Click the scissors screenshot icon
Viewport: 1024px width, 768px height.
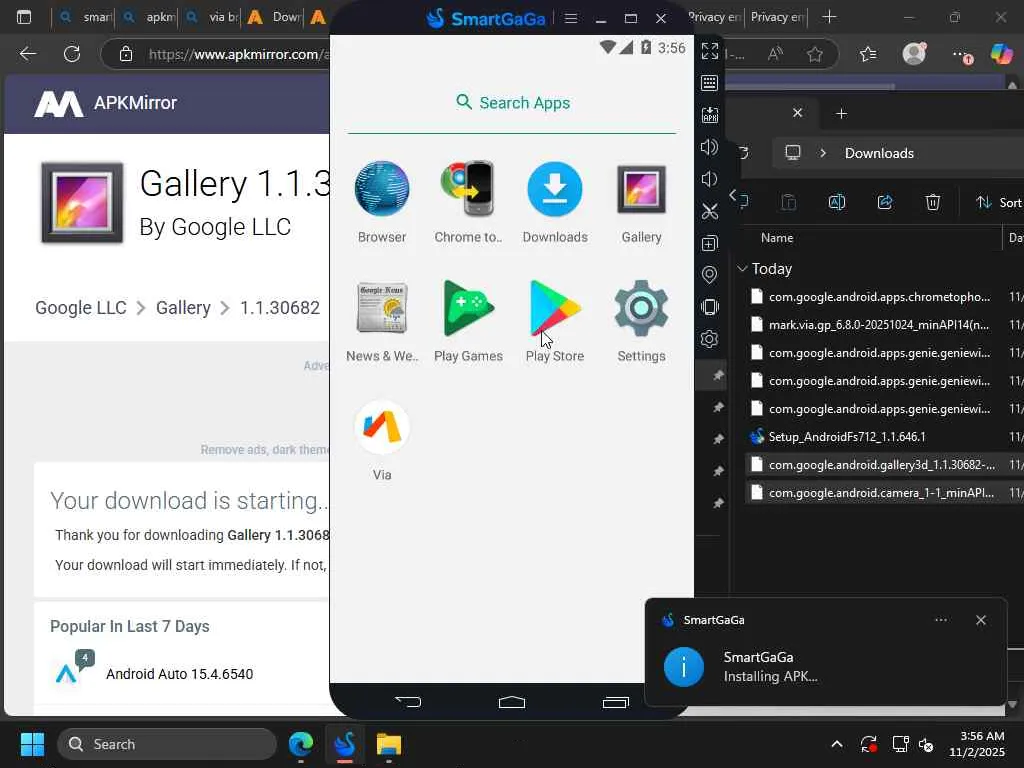tap(709, 211)
